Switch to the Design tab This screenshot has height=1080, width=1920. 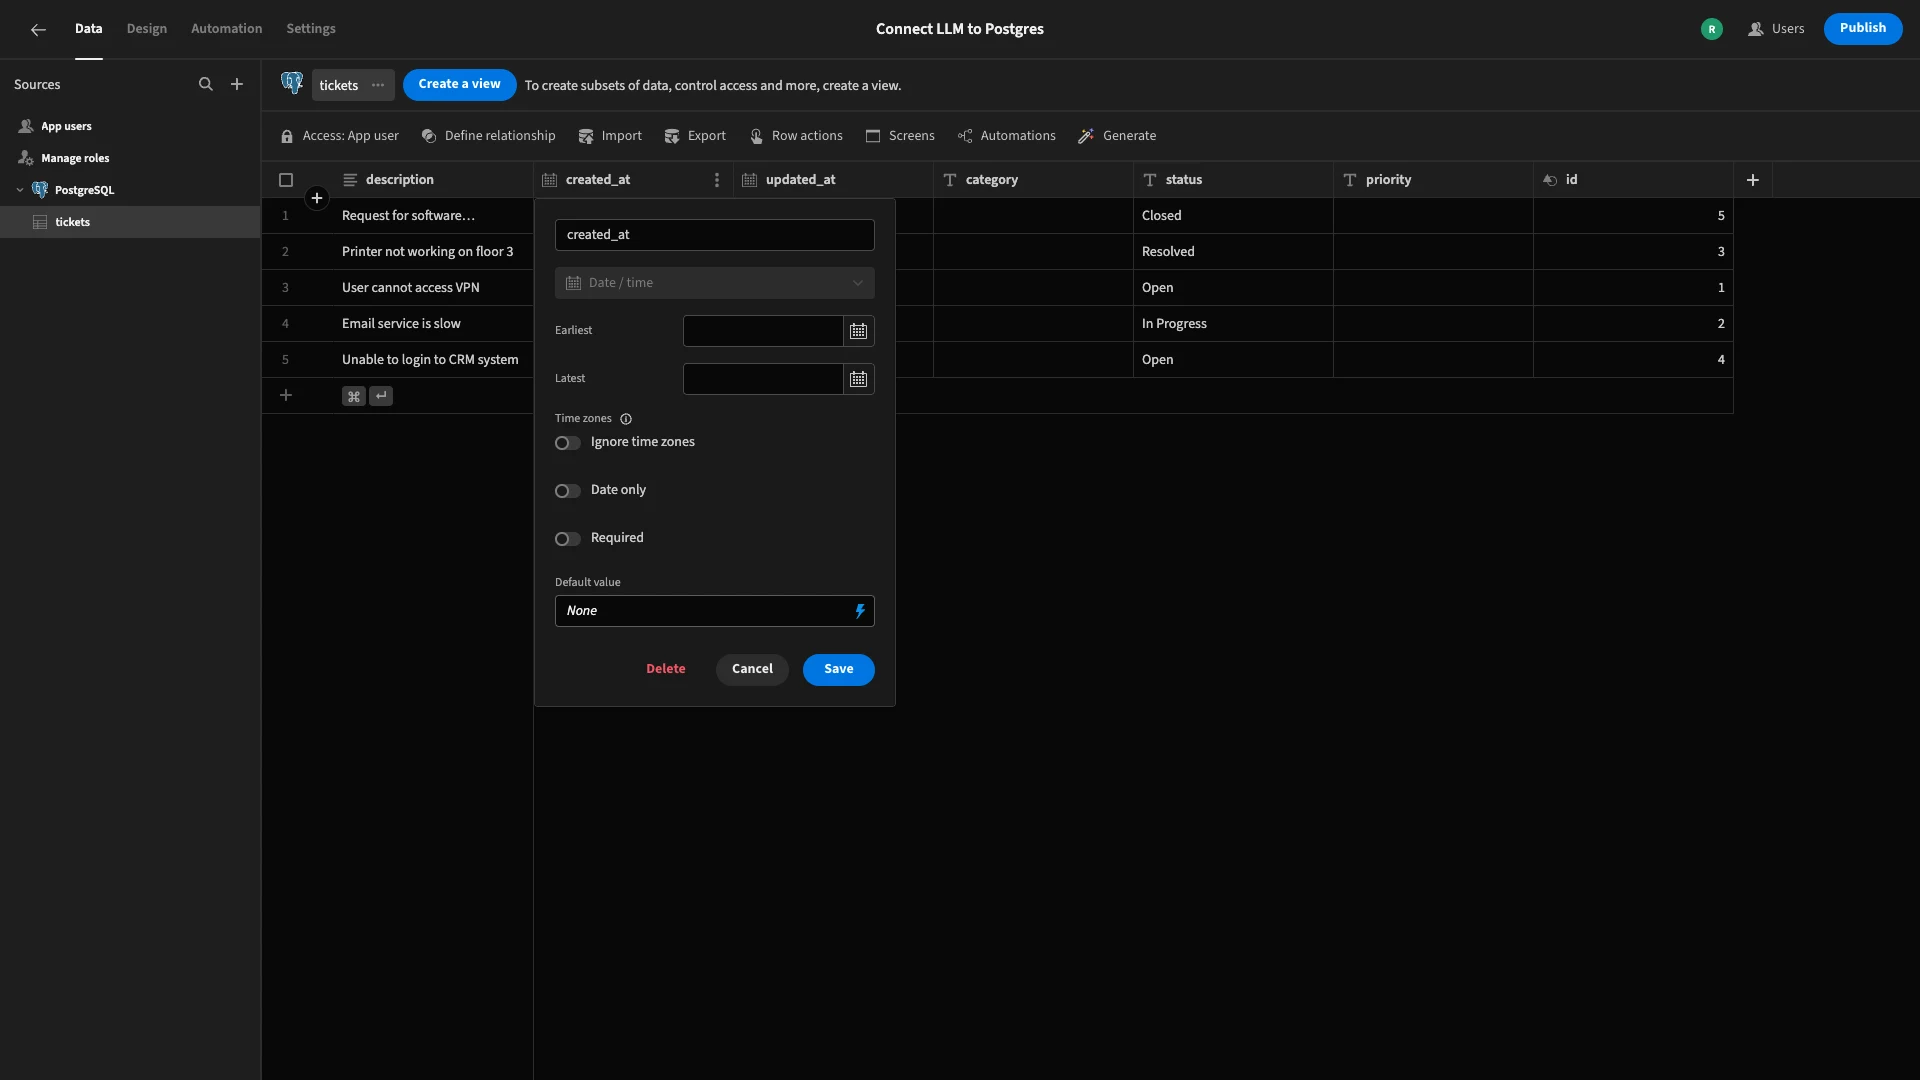point(147,29)
